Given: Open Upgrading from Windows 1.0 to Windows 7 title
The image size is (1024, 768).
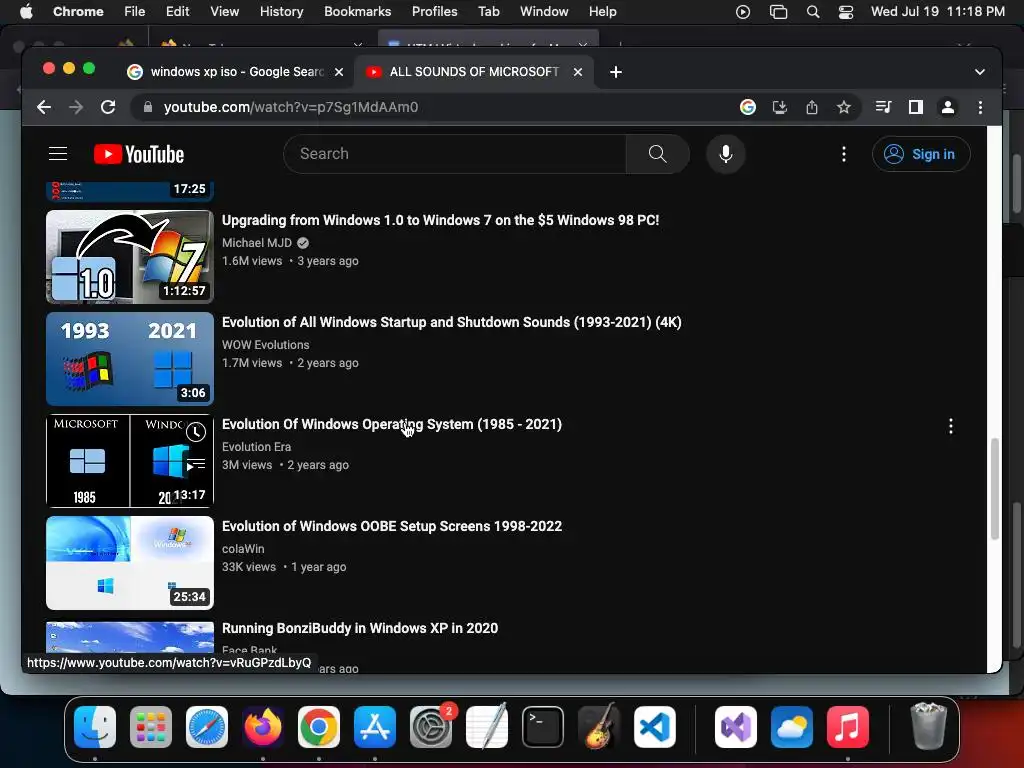Looking at the screenshot, I should coord(440,220).
